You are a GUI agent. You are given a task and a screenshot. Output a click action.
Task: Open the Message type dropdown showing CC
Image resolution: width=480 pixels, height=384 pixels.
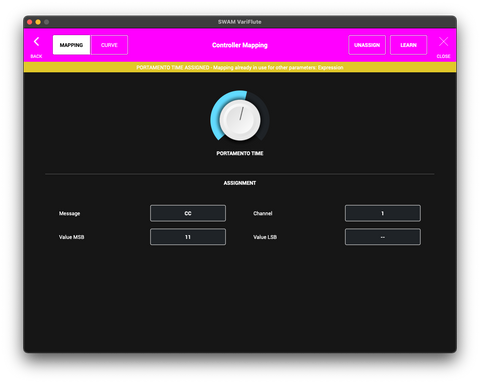(x=188, y=213)
